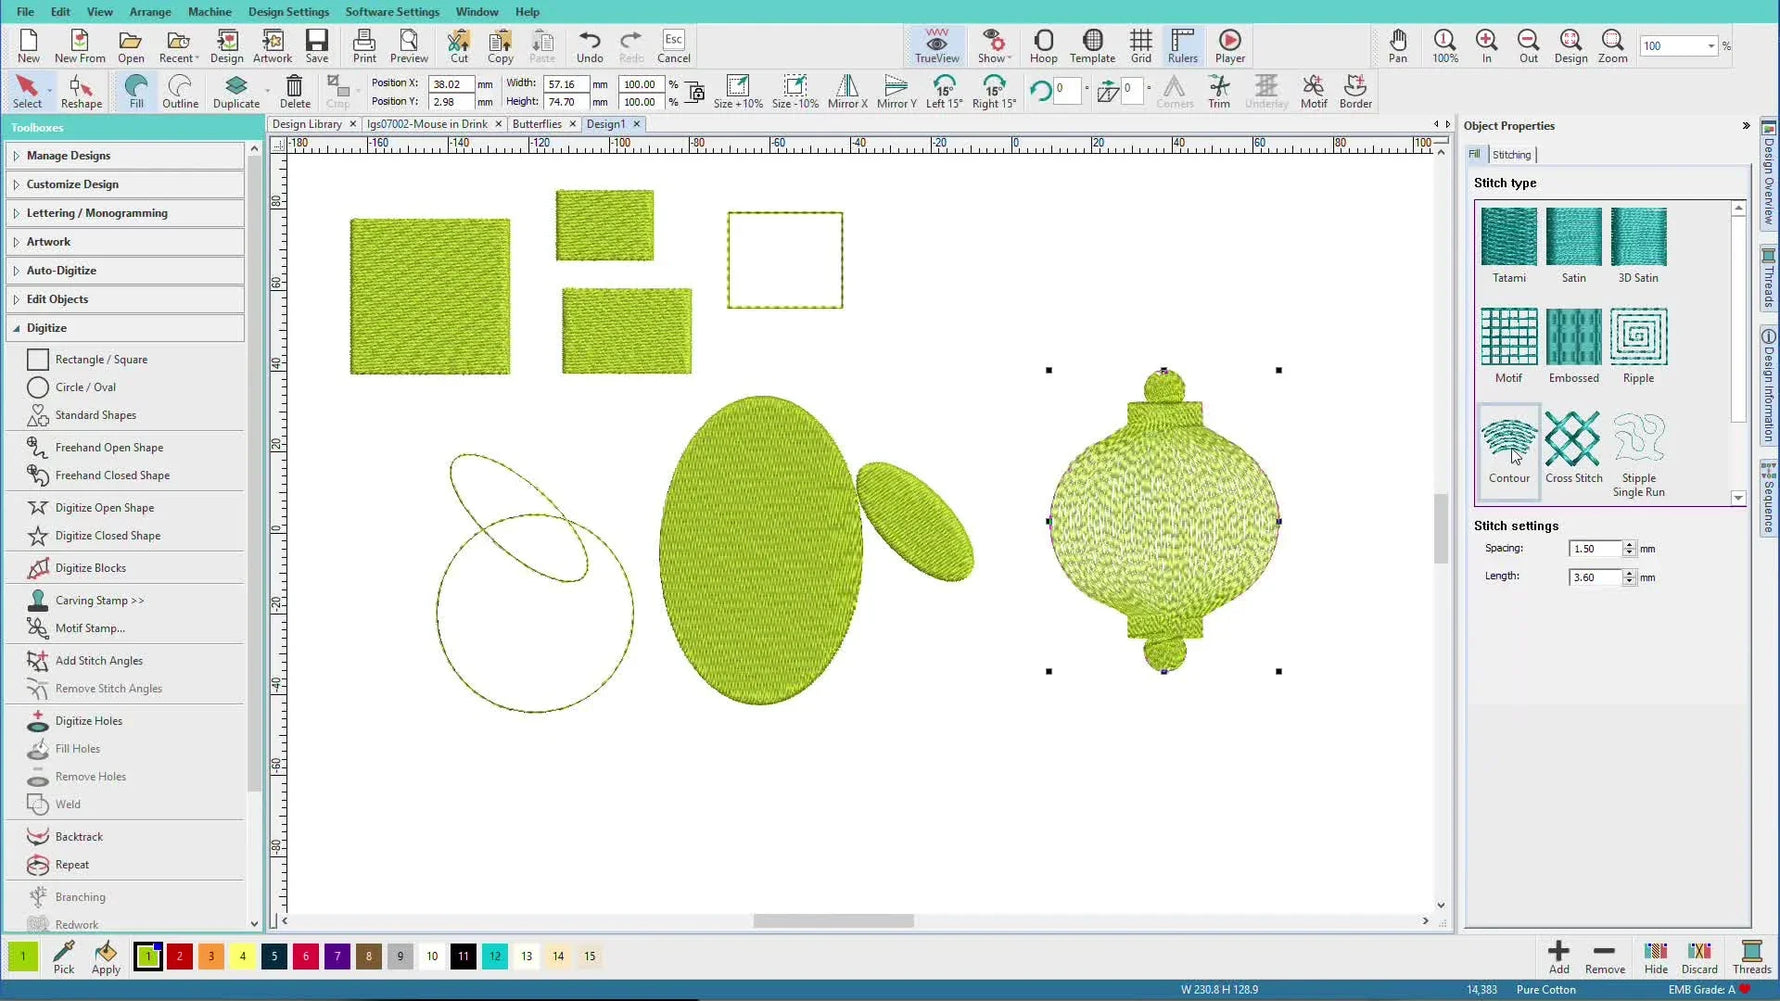Image resolution: width=1780 pixels, height=1001 pixels.
Task: Open the Stitching properties tab
Action: pos(1511,155)
